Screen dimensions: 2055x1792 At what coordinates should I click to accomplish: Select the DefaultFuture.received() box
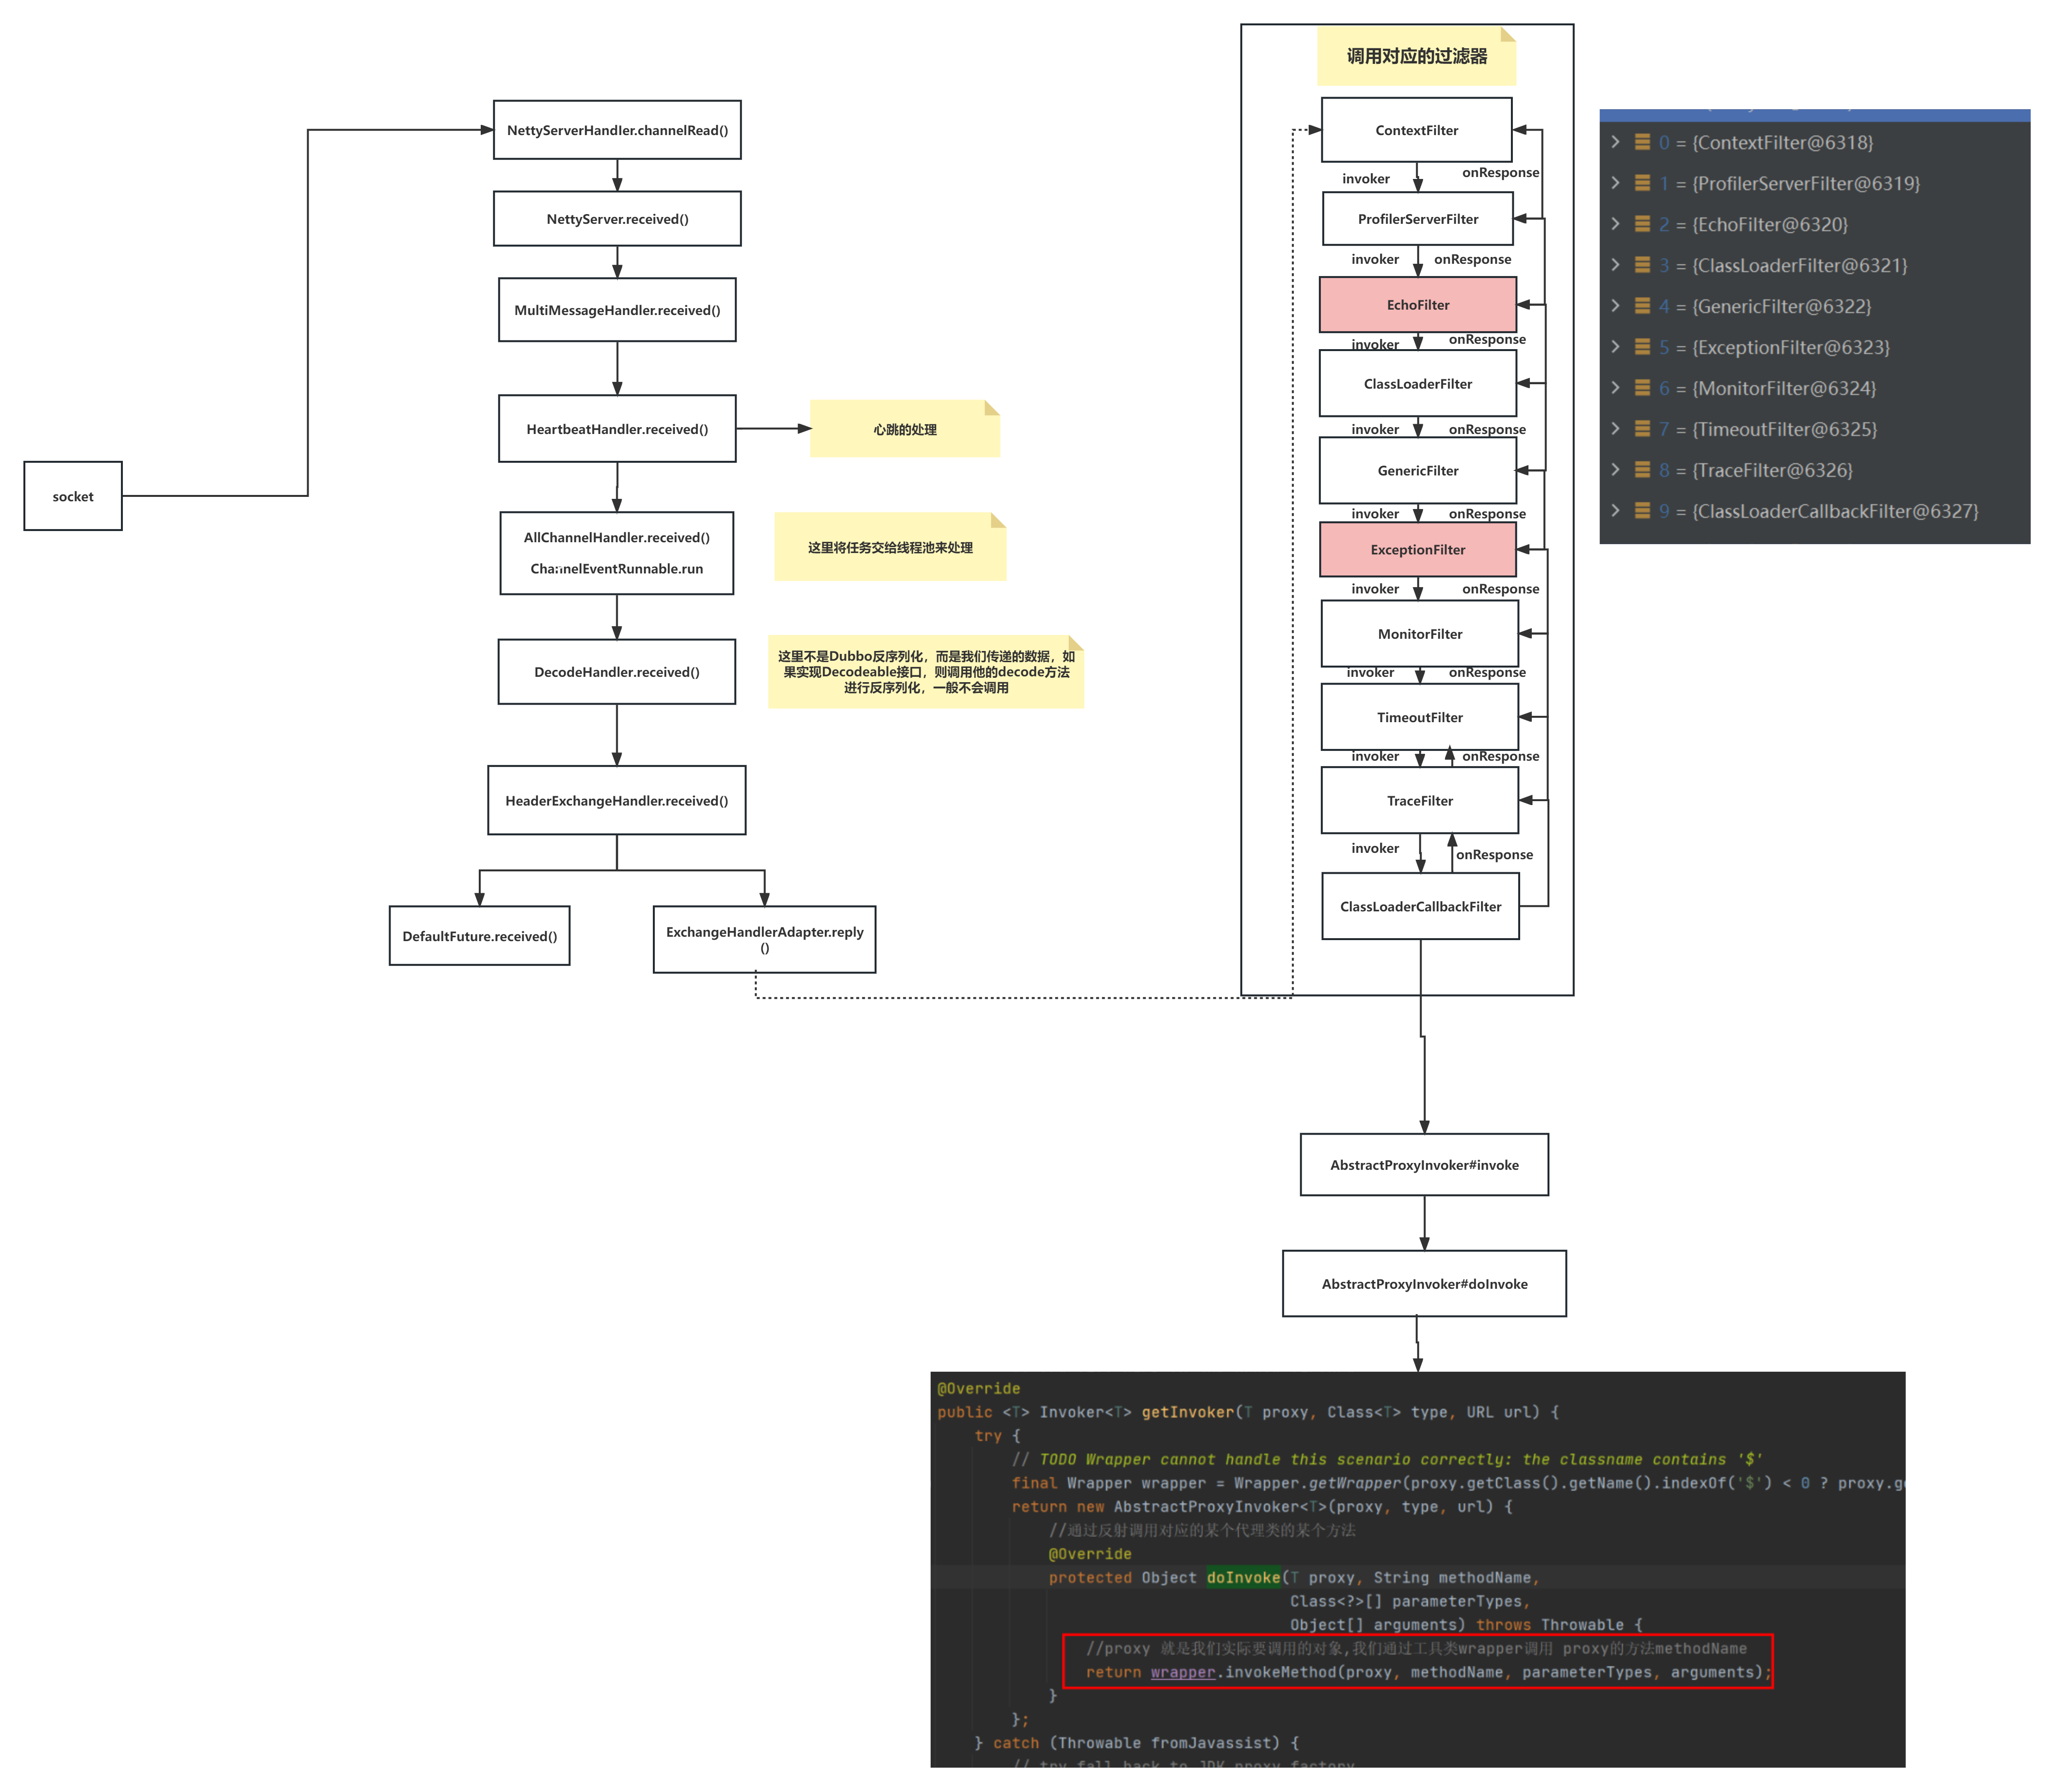(480, 936)
